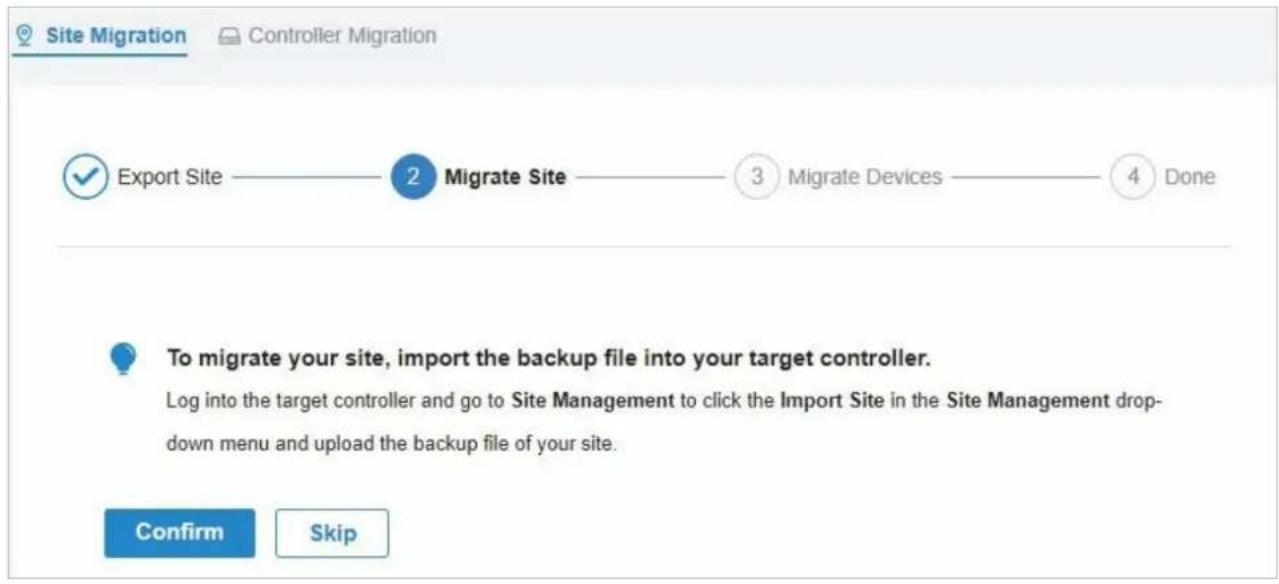Click the progress line before Done step
1279x584 pixels.
tap(1026, 178)
